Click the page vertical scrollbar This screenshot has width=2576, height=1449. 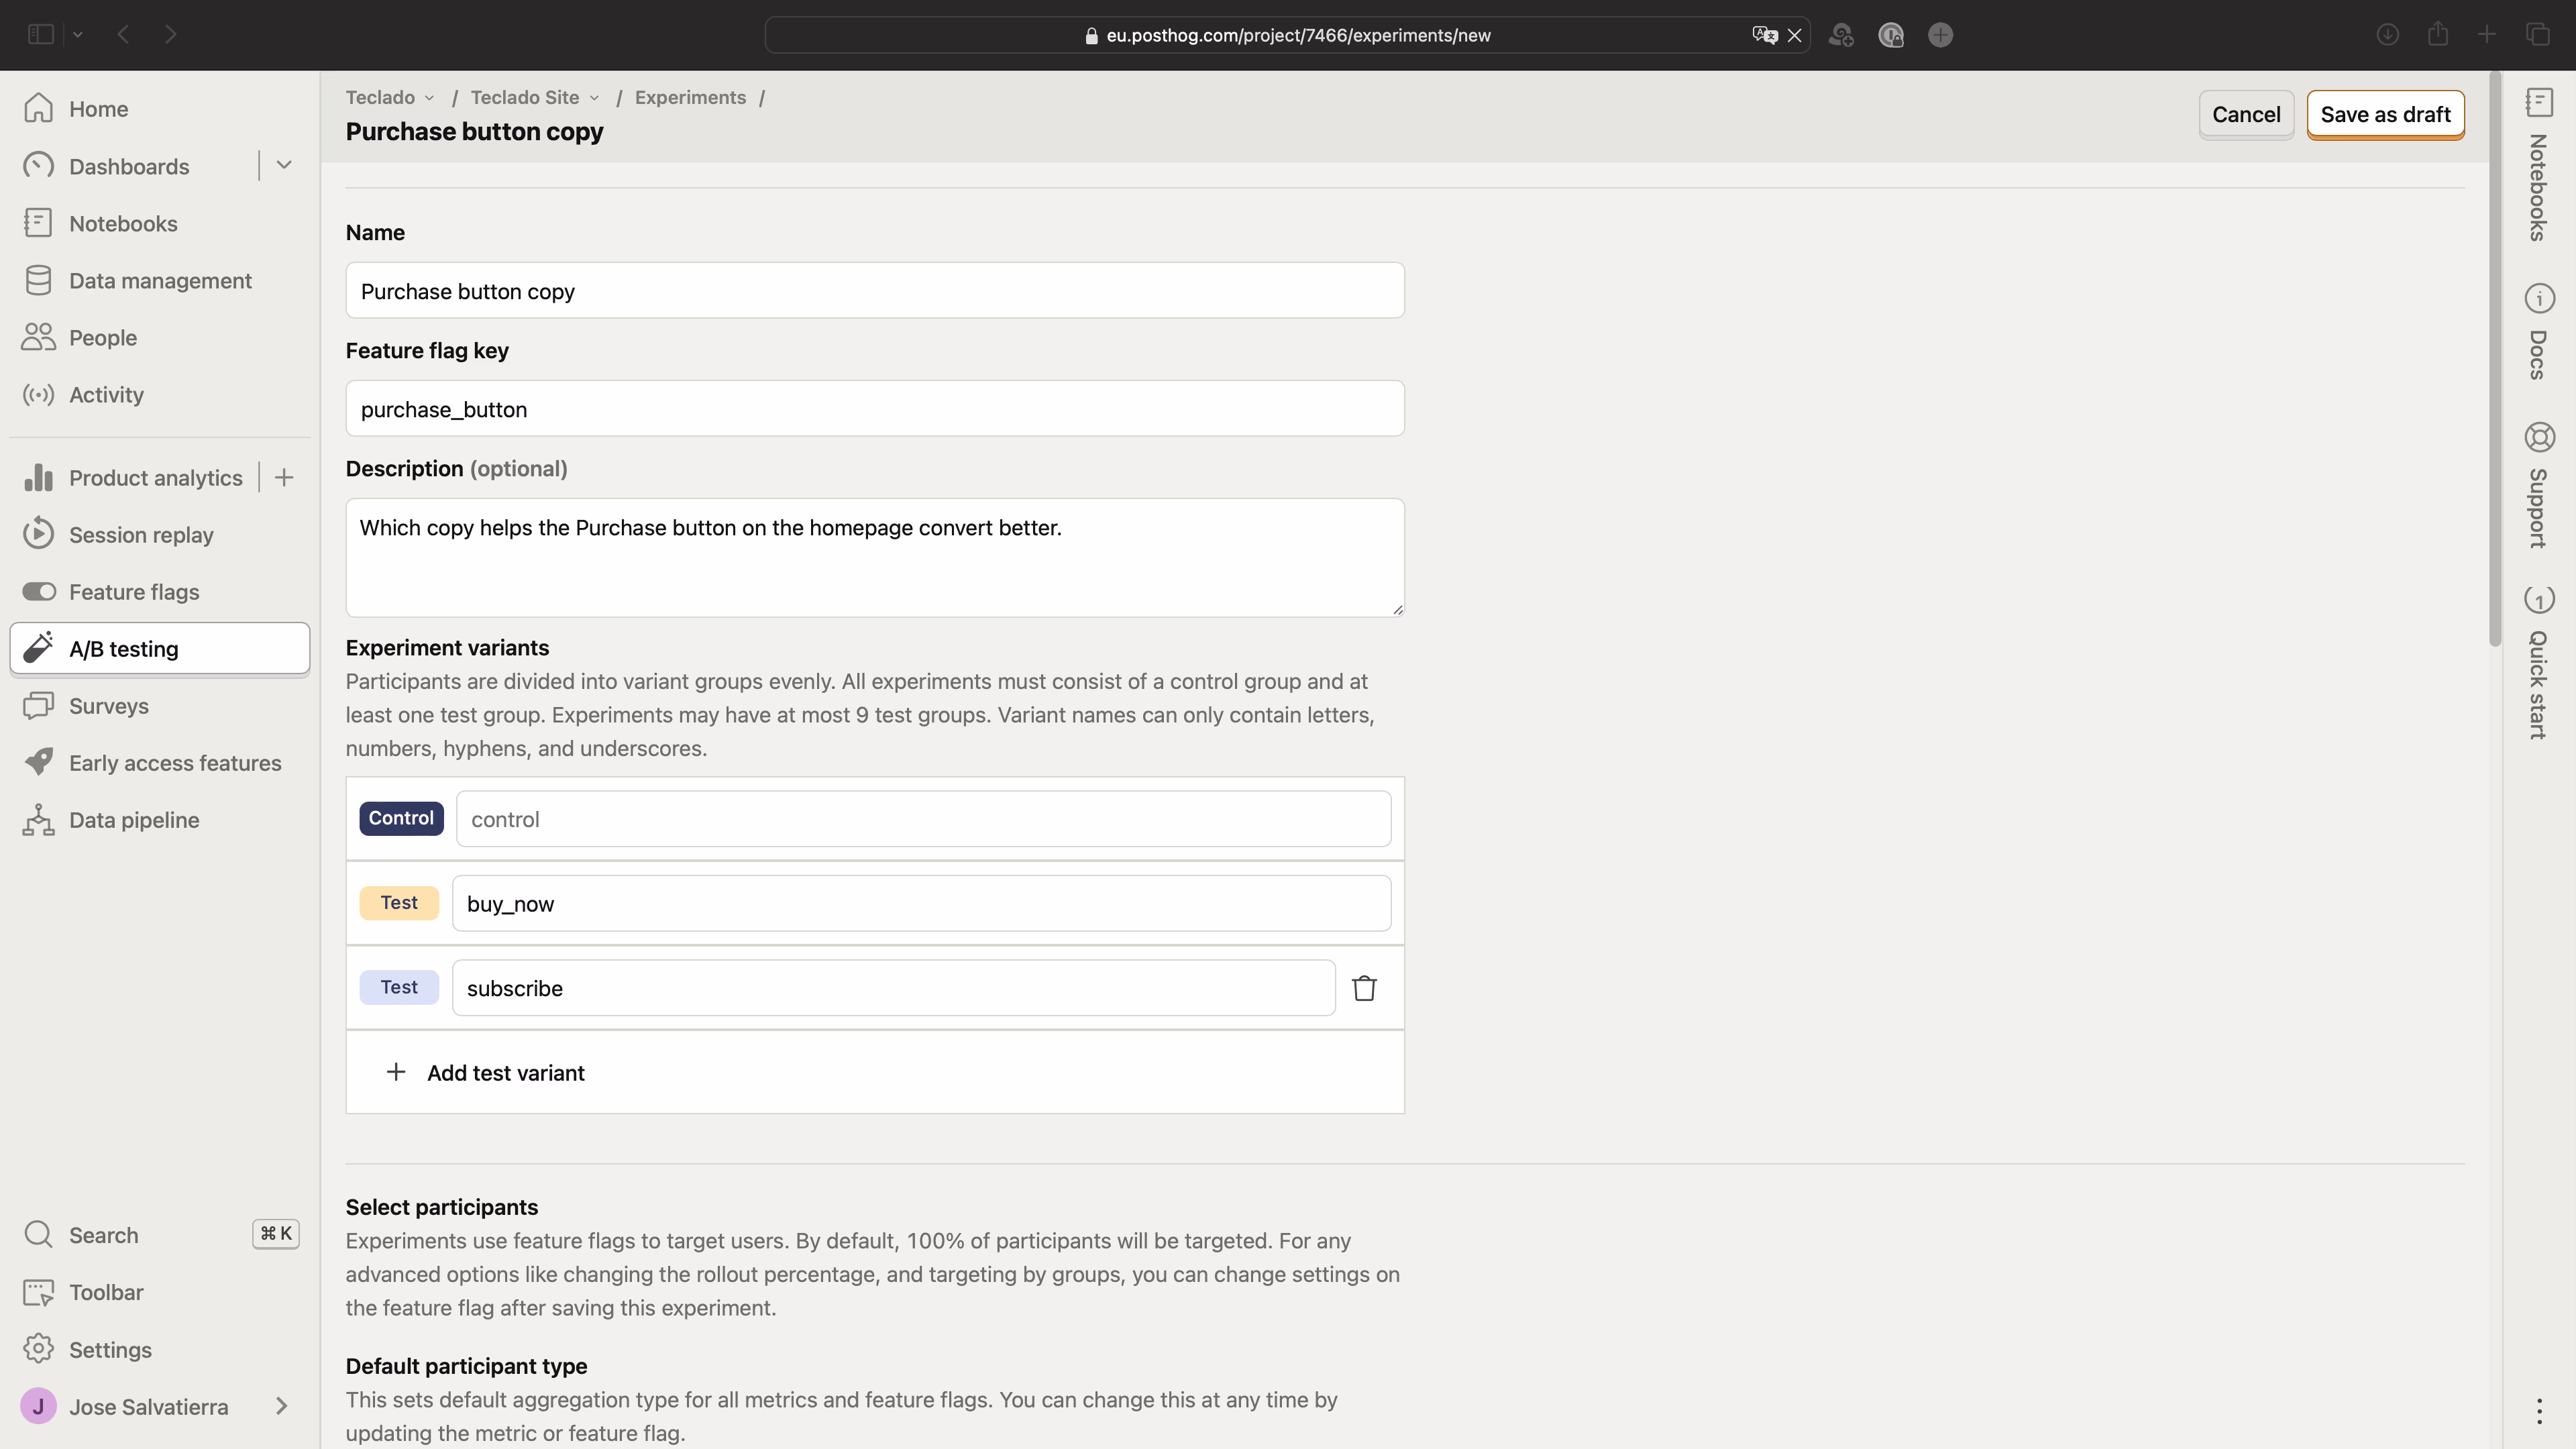coord(2495,360)
